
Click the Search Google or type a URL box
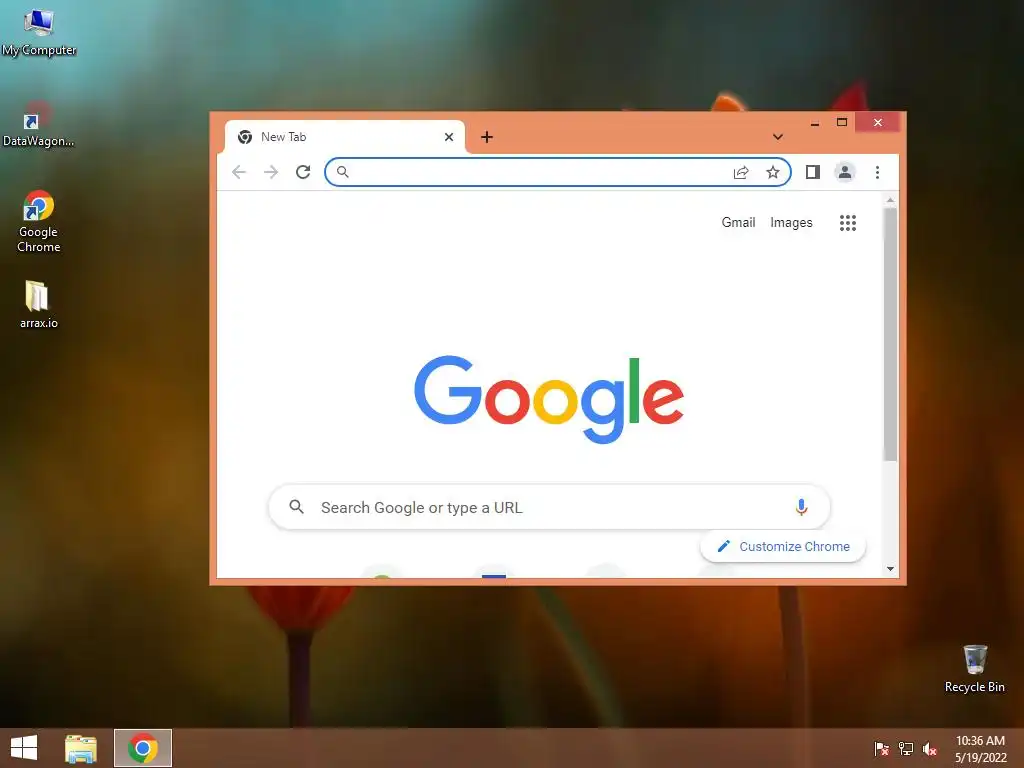pos(549,507)
